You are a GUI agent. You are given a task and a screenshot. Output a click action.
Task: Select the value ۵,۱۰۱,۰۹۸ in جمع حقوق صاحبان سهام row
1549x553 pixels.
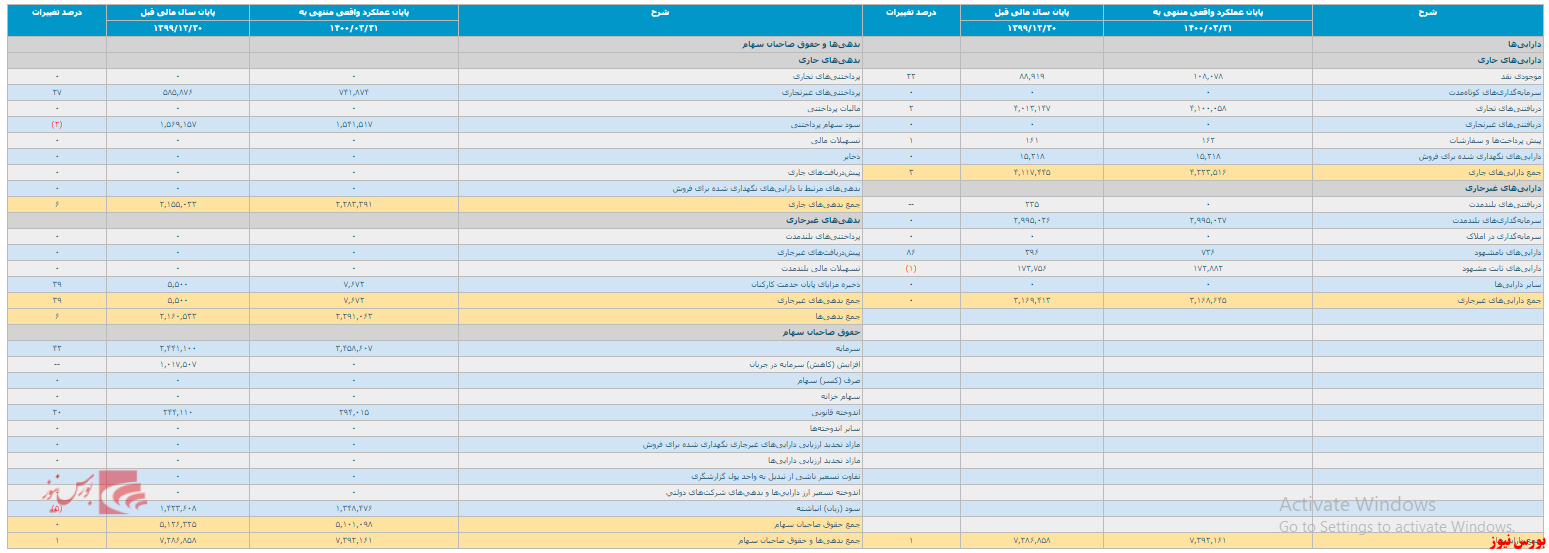354,524
